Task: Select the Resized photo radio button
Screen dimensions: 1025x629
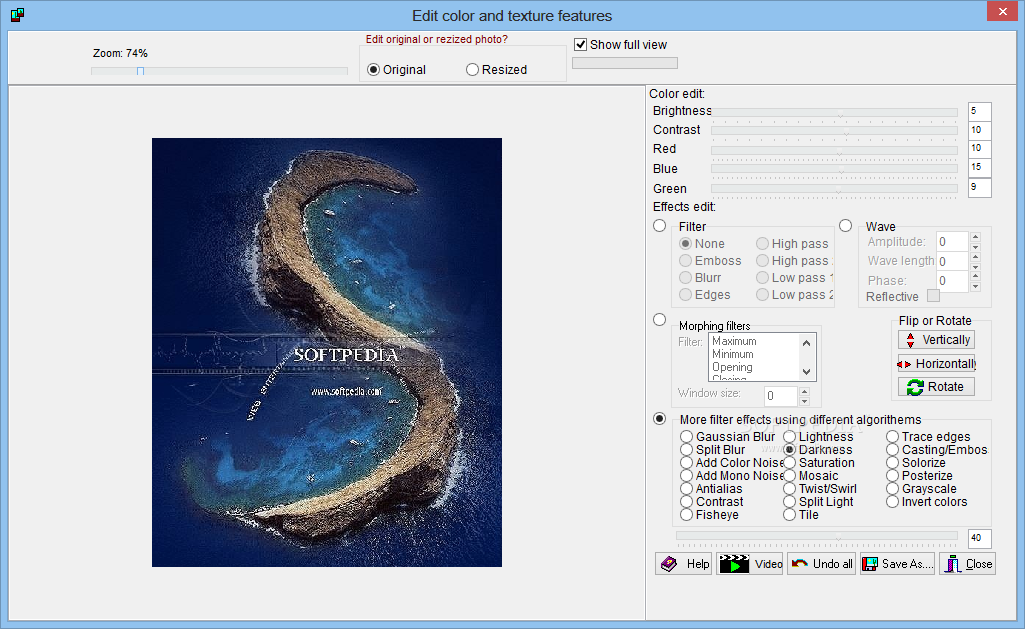Action: tap(472, 69)
